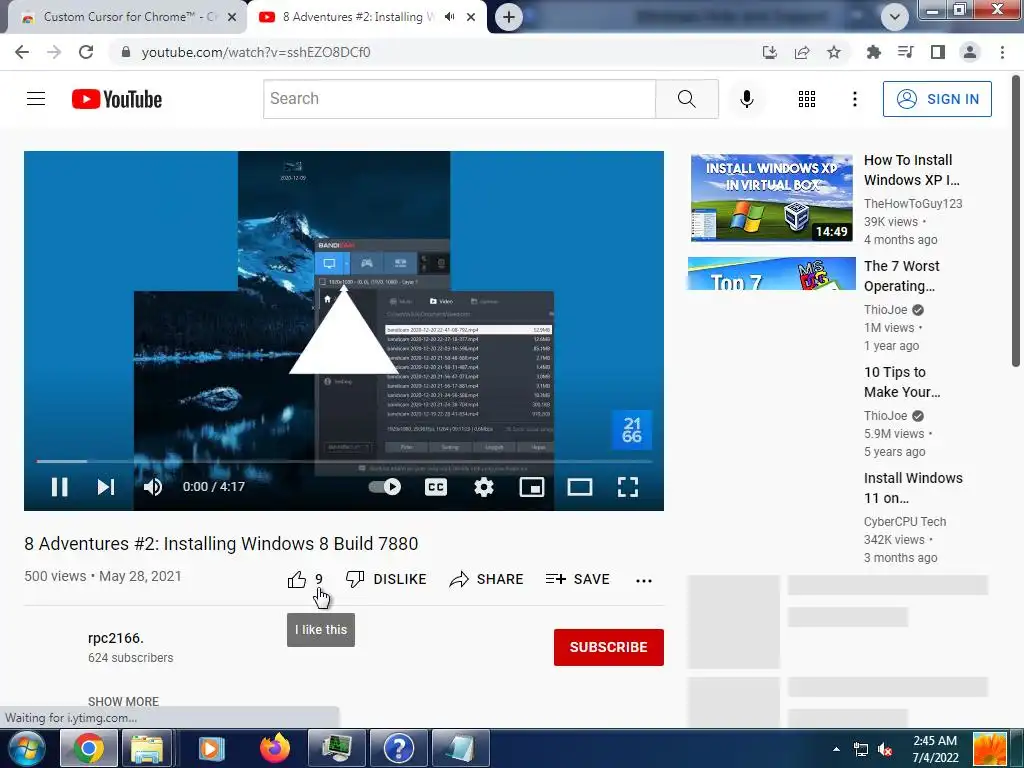Image resolution: width=1024 pixels, height=768 pixels.
Task: Share the video via SHARE button
Action: tap(487, 579)
